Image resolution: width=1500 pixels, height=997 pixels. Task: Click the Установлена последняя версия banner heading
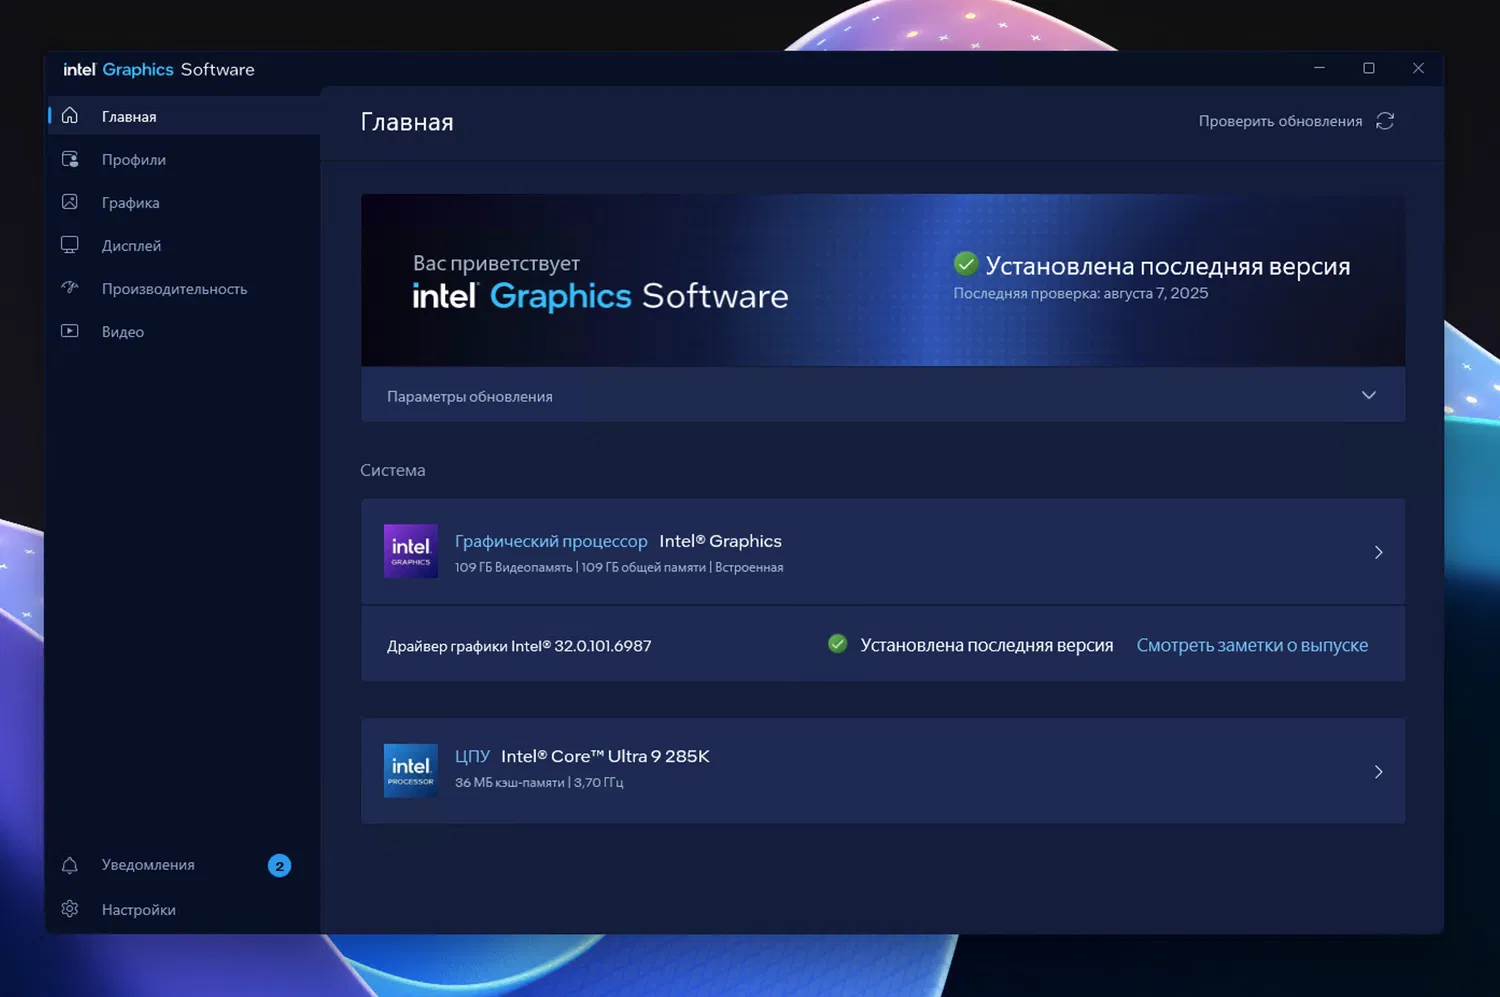click(1168, 265)
